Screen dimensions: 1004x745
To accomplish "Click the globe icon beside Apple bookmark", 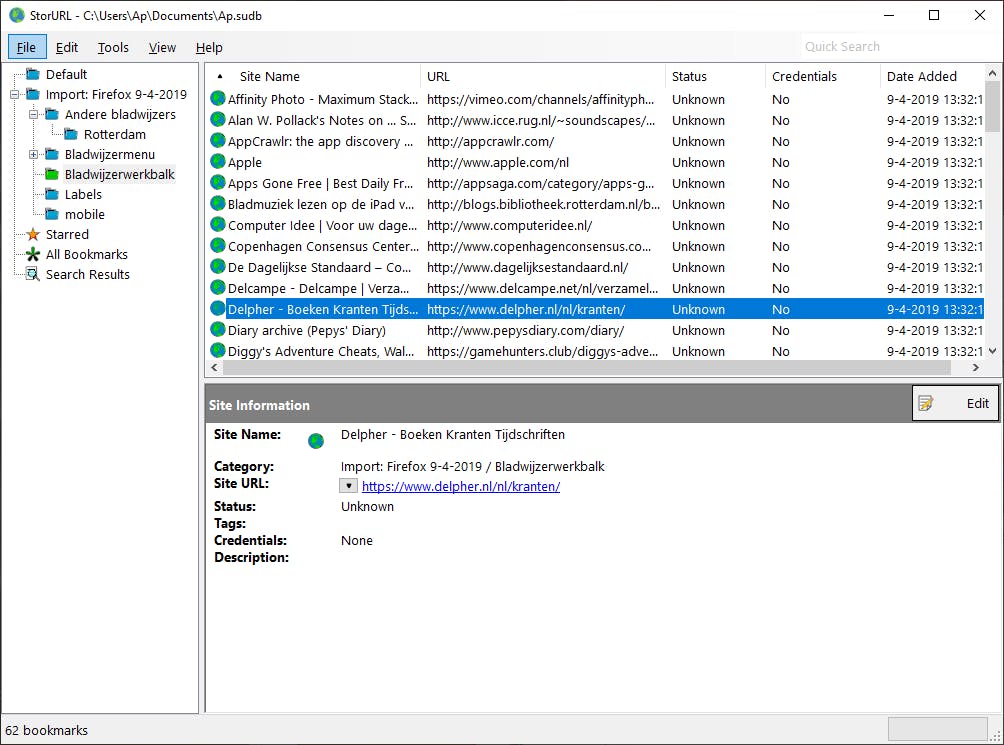I will tap(218, 162).
